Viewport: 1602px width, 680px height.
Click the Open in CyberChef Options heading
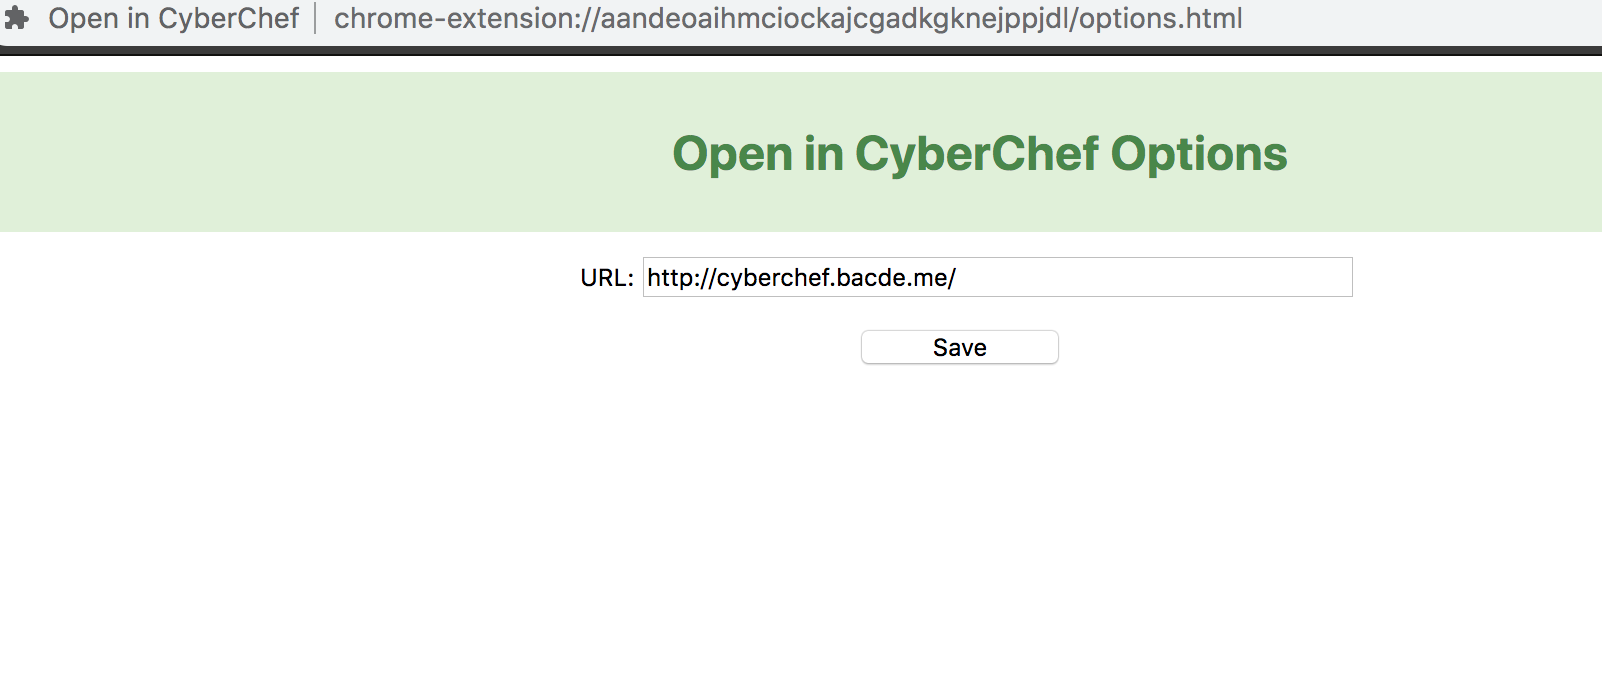pos(979,152)
